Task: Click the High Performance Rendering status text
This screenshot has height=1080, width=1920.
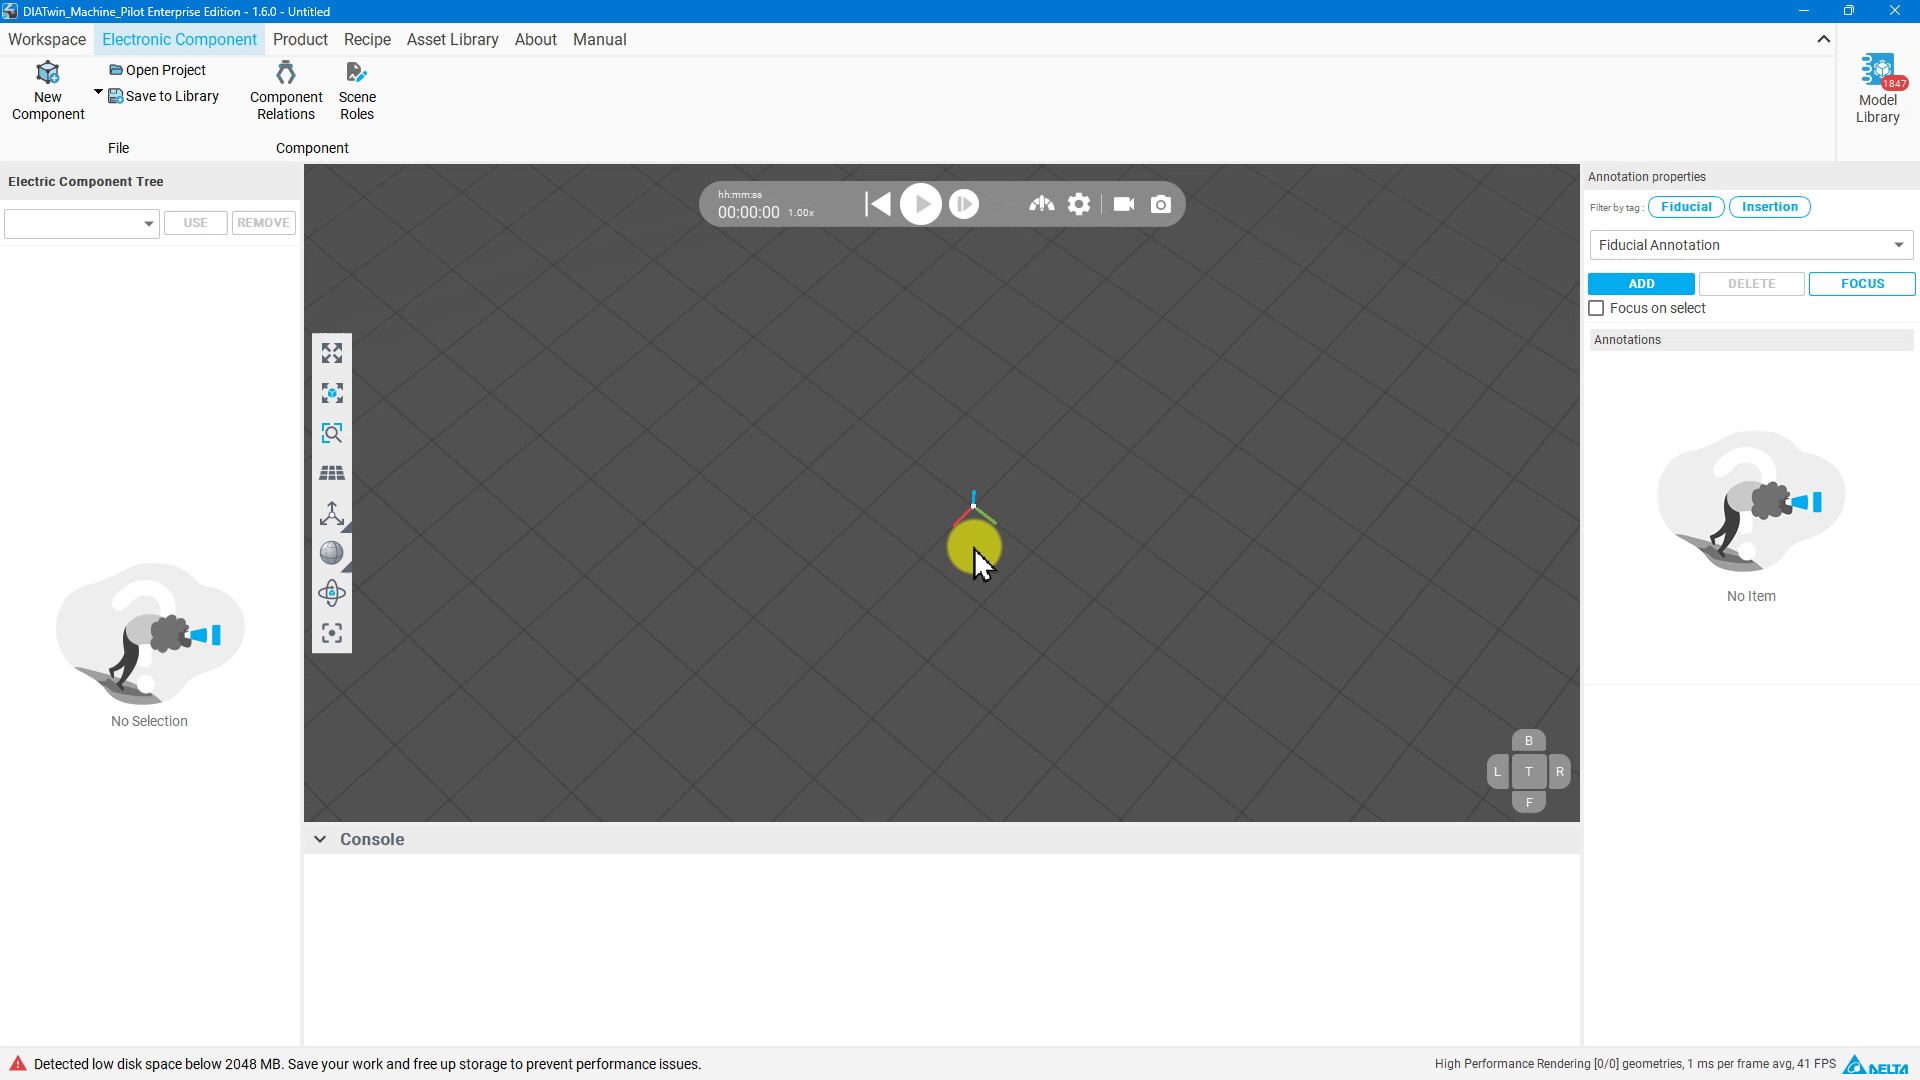Action: click(1635, 1064)
